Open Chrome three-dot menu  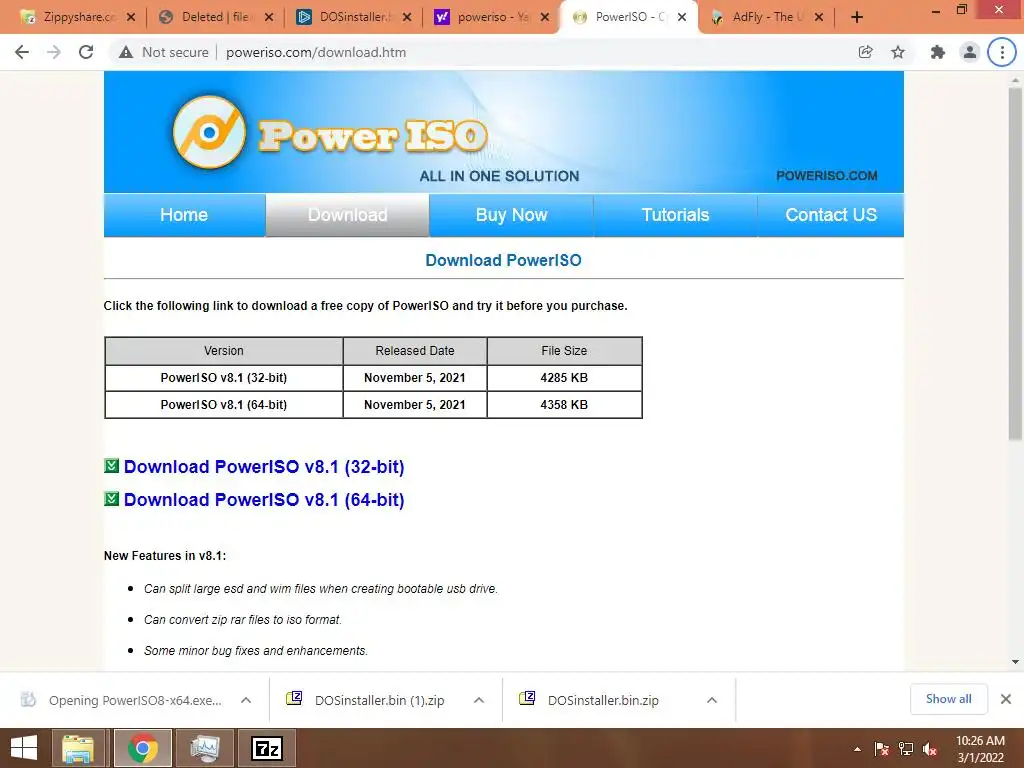pyautogui.click(x=1002, y=52)
